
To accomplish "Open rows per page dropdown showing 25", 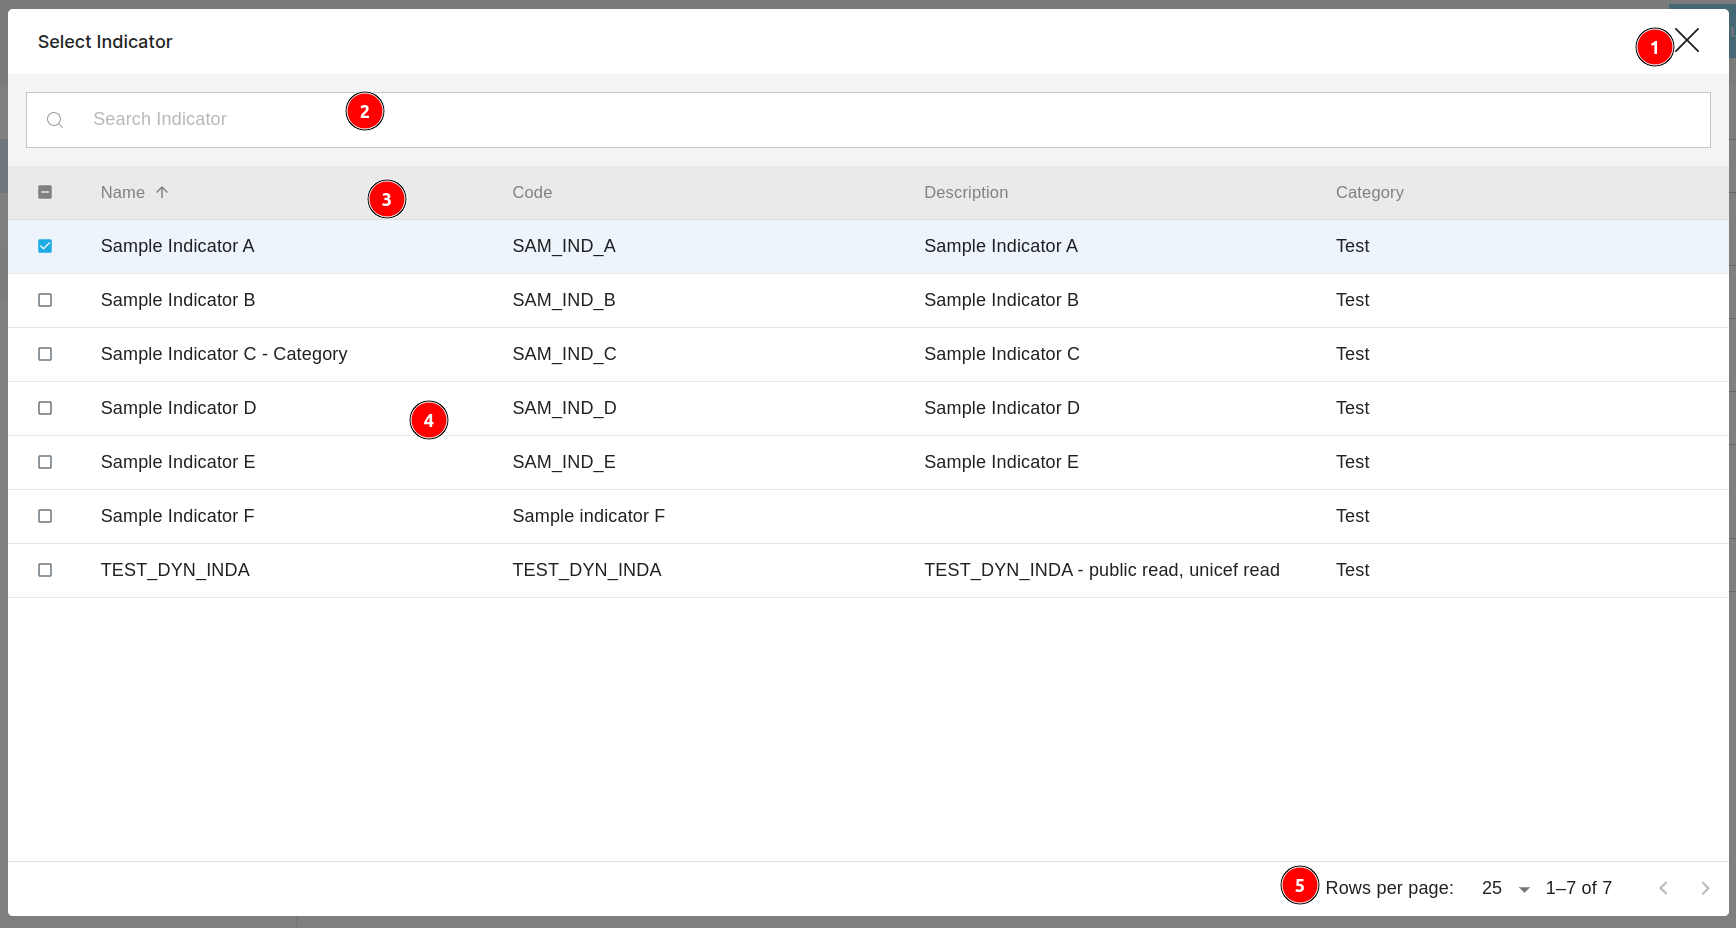I will point(1505,888).
